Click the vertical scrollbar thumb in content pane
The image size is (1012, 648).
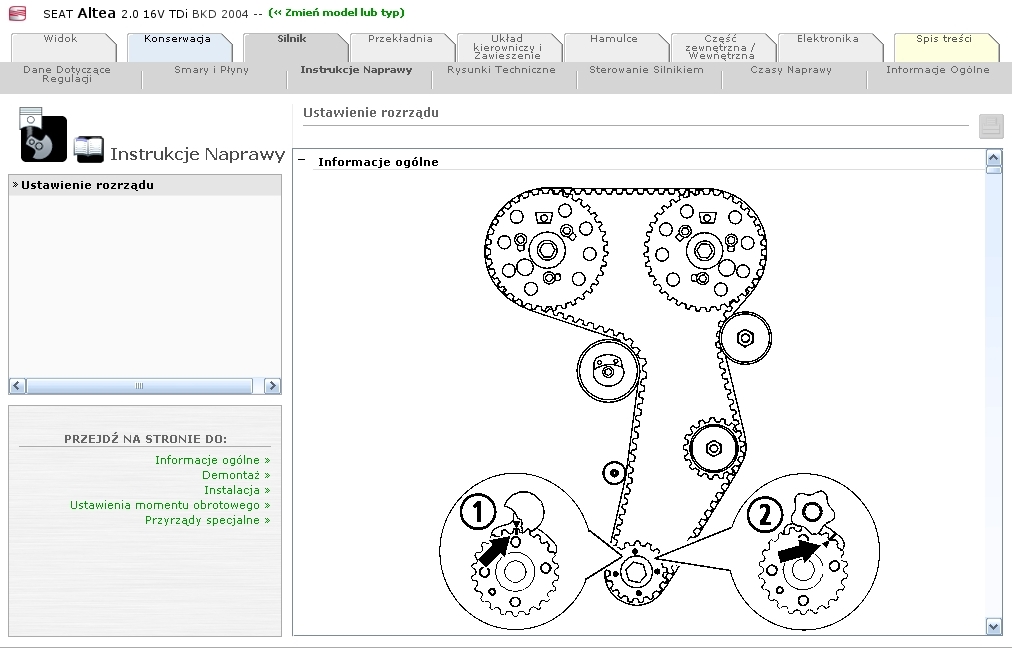coord(993,170)
